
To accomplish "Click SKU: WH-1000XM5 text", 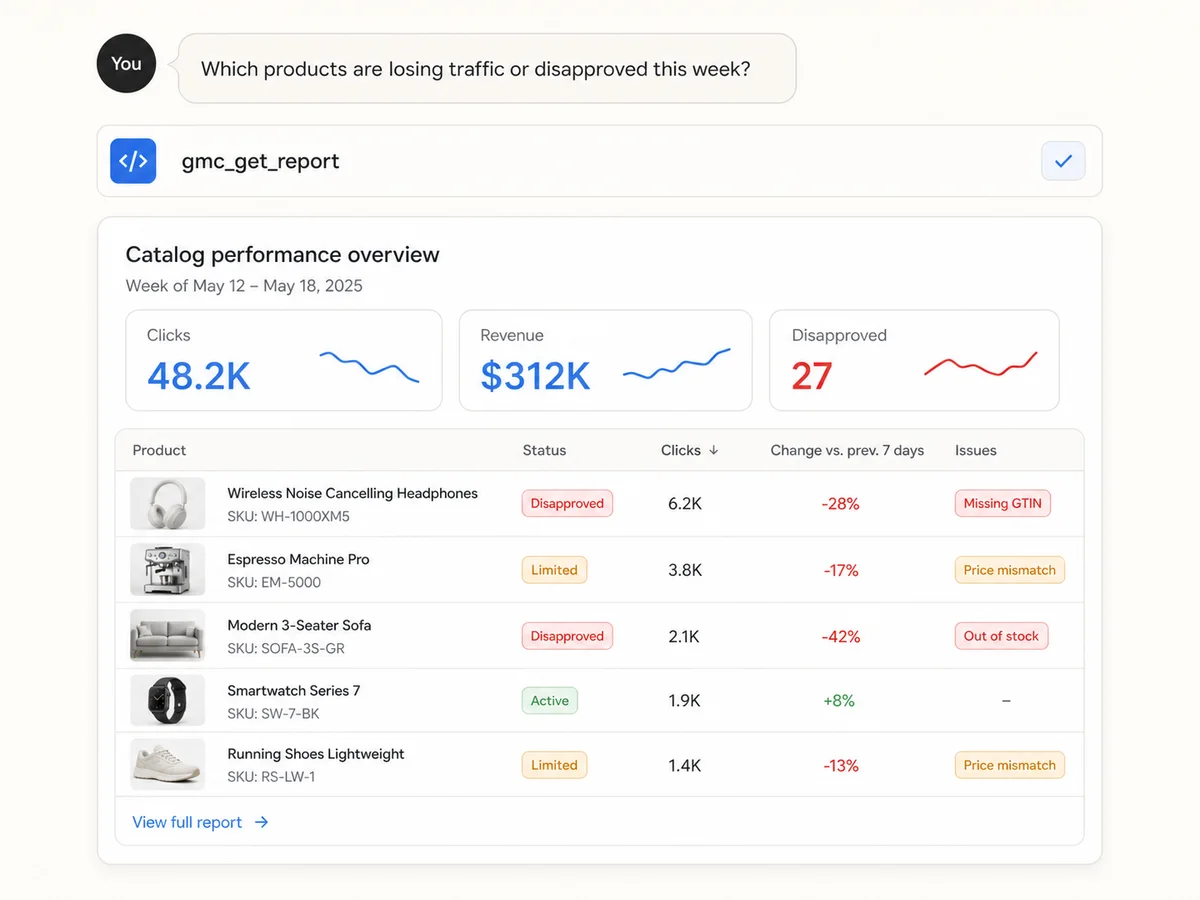I will (289, 517).
